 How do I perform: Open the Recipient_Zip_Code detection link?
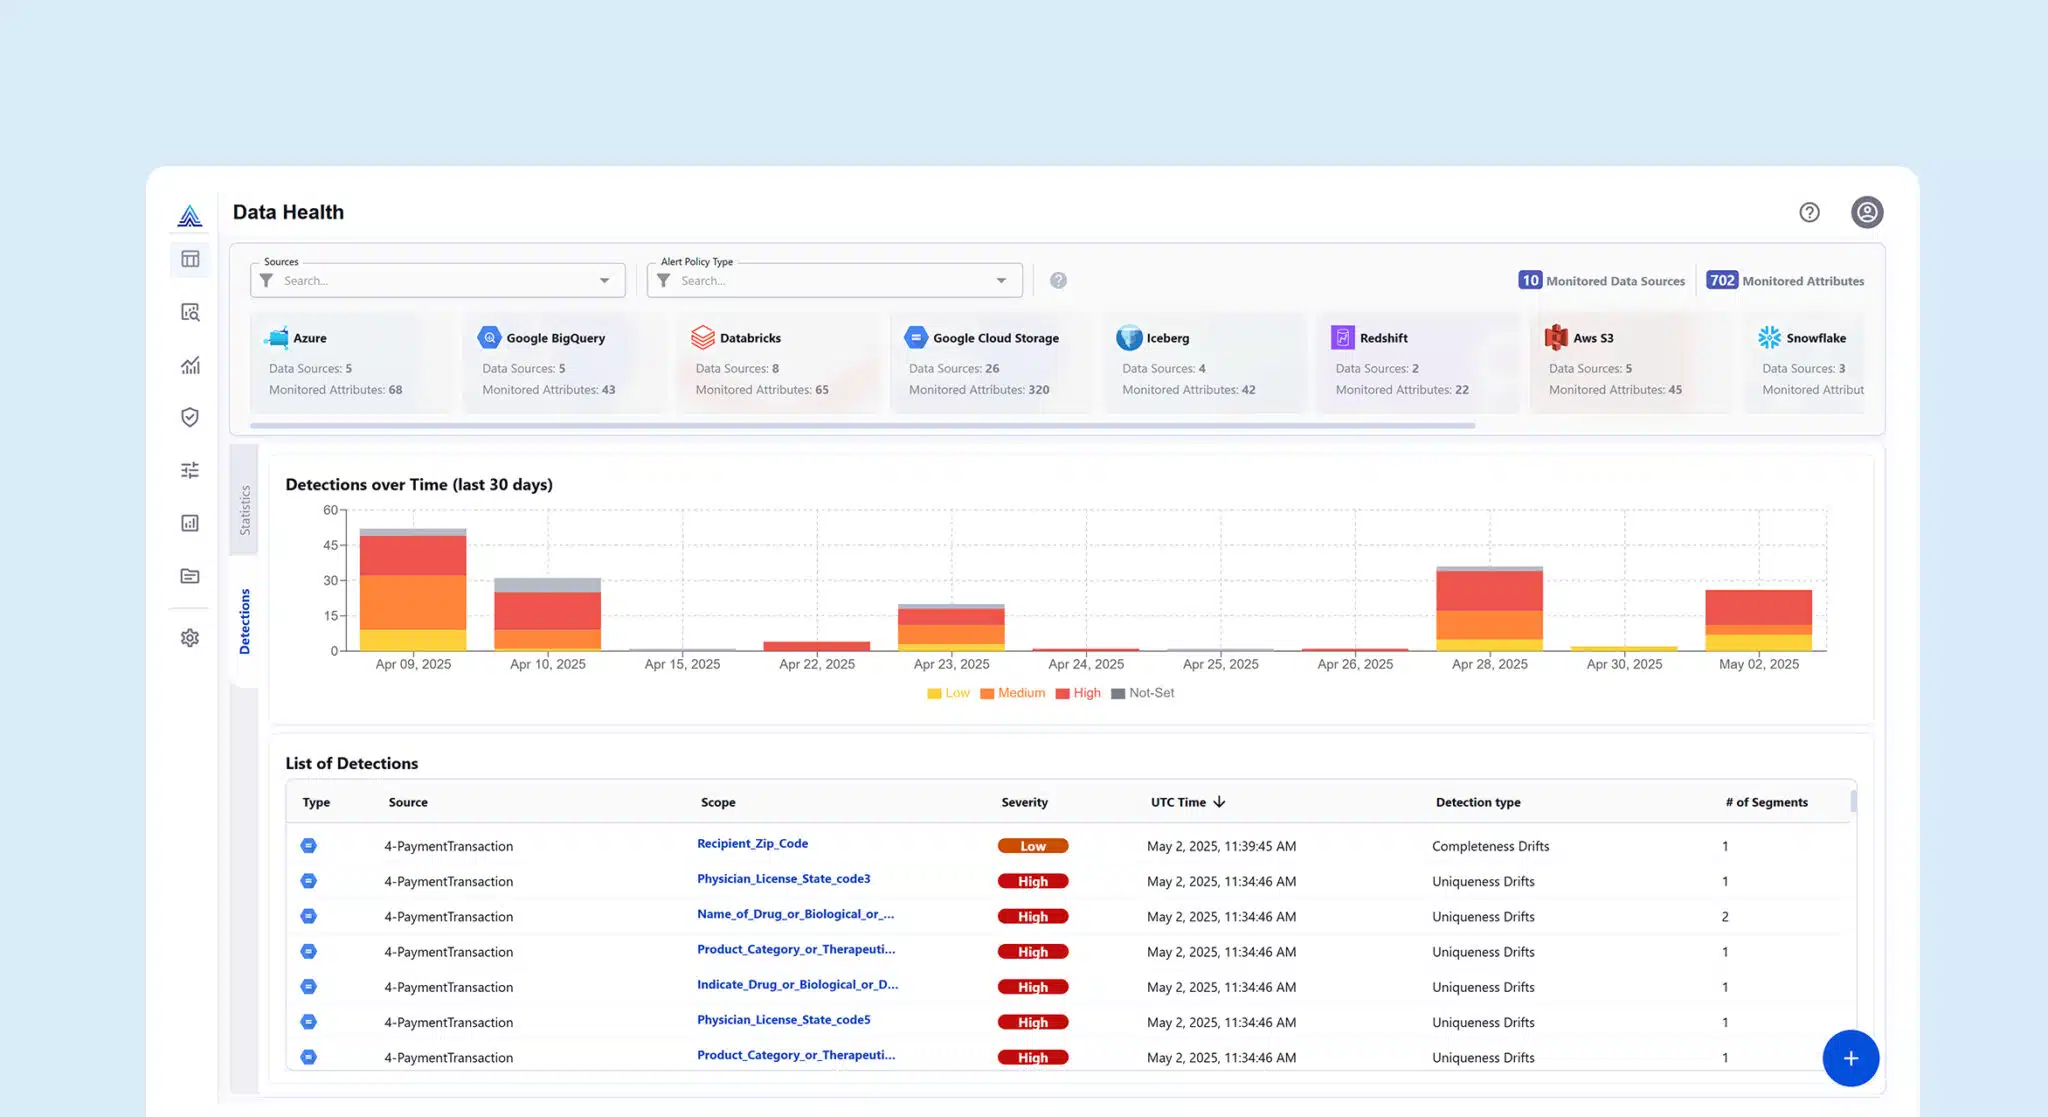[x=752, y=843]
